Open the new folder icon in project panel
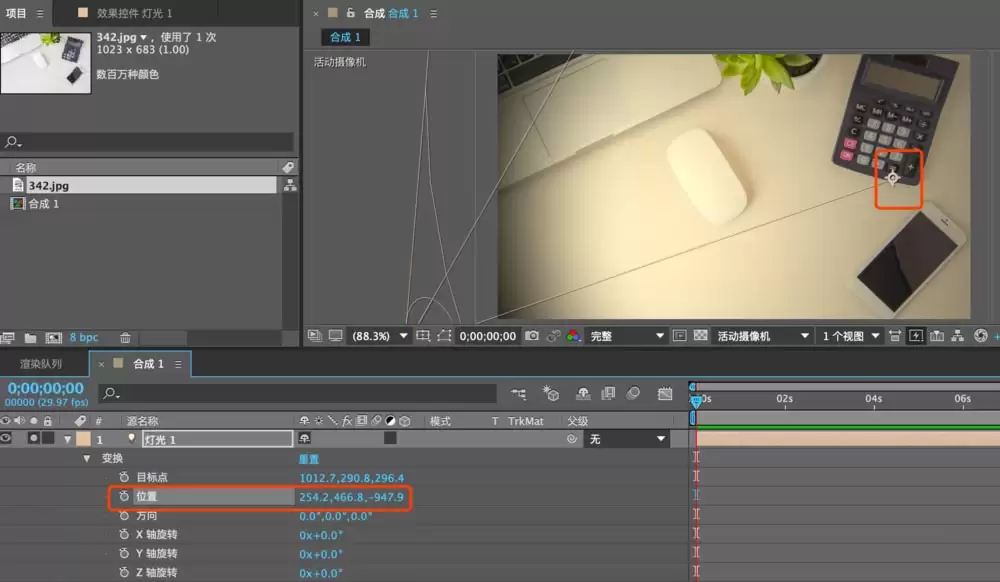 point(30,338)
